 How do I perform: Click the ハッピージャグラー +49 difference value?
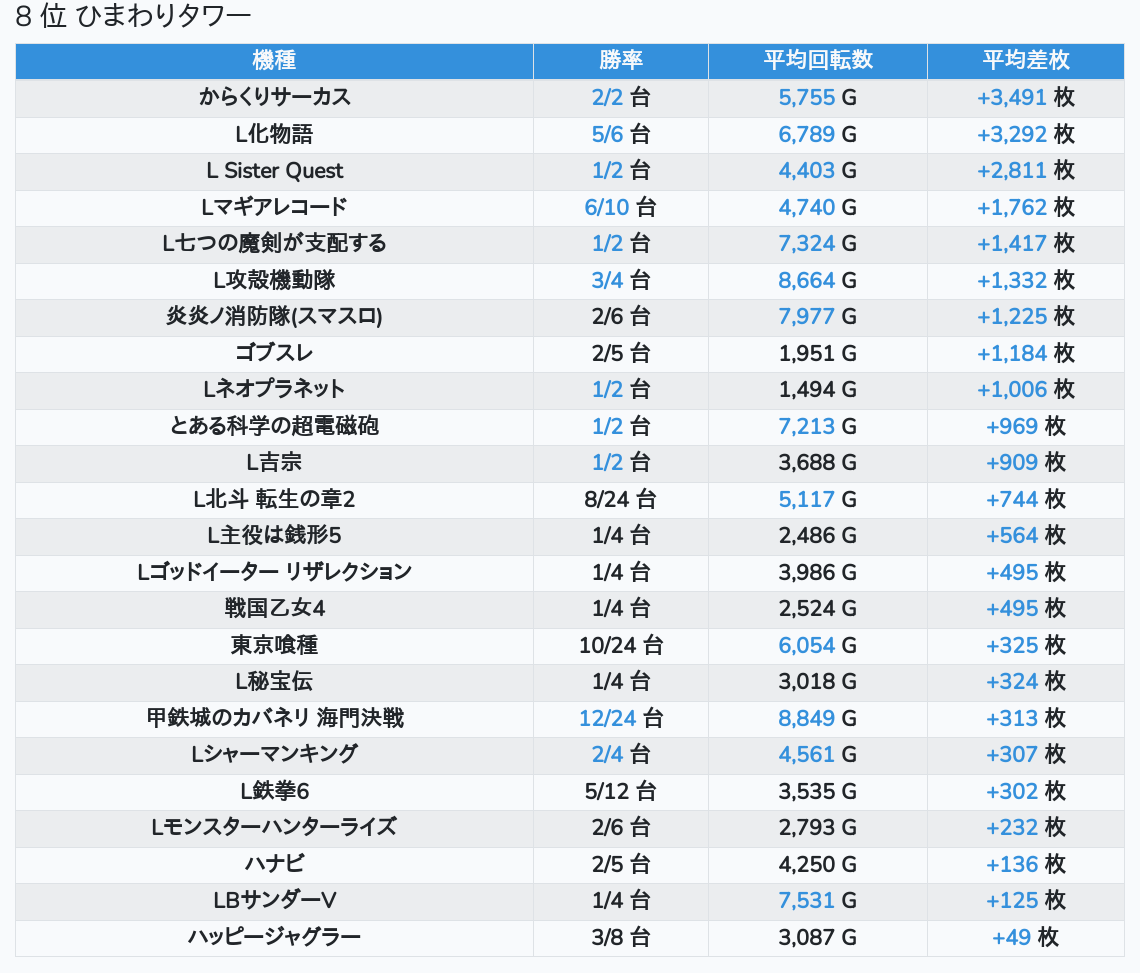tap(1011, 937)
